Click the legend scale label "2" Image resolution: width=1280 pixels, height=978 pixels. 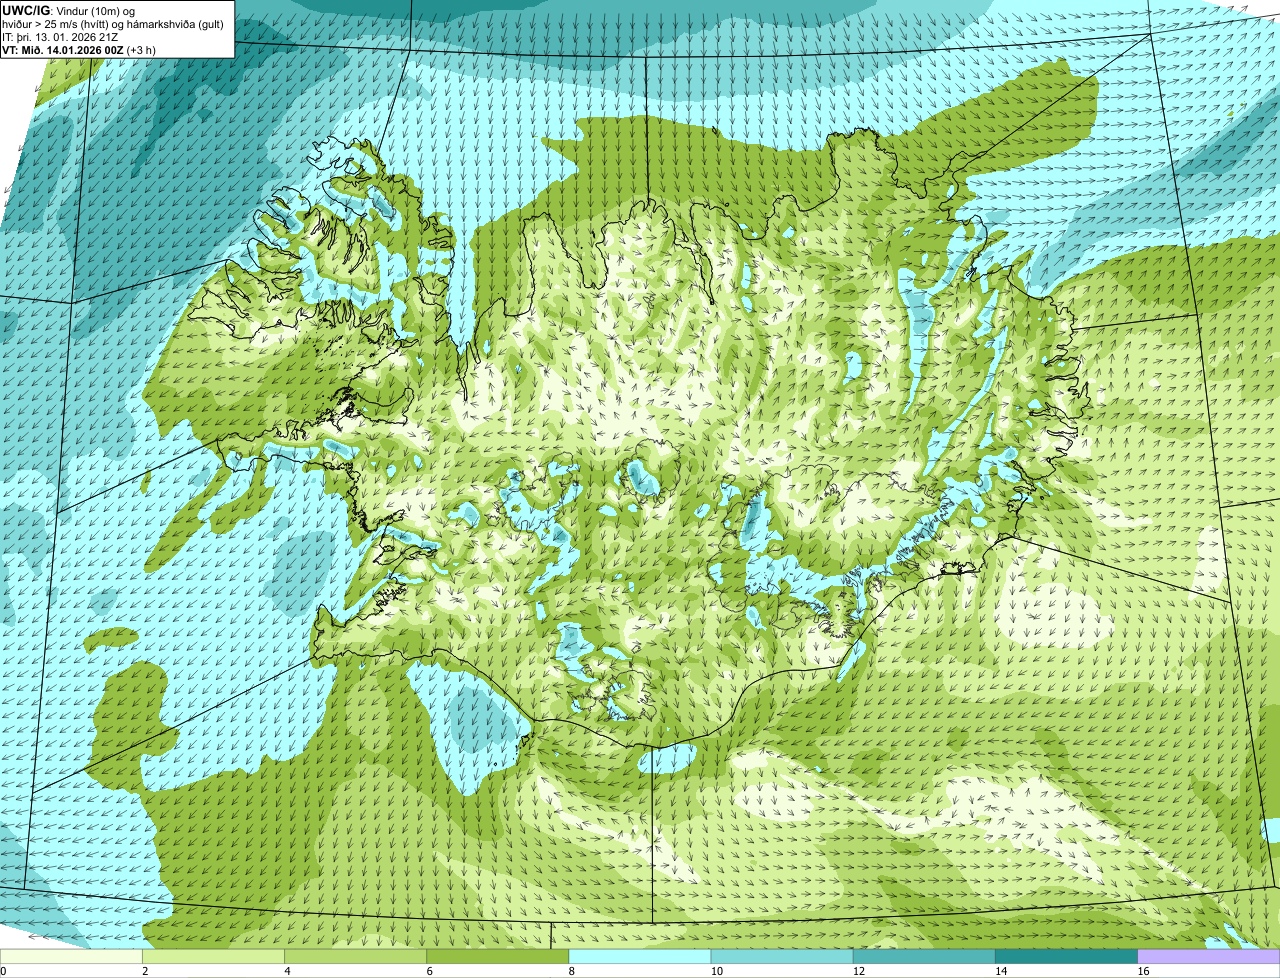[145, 971]
